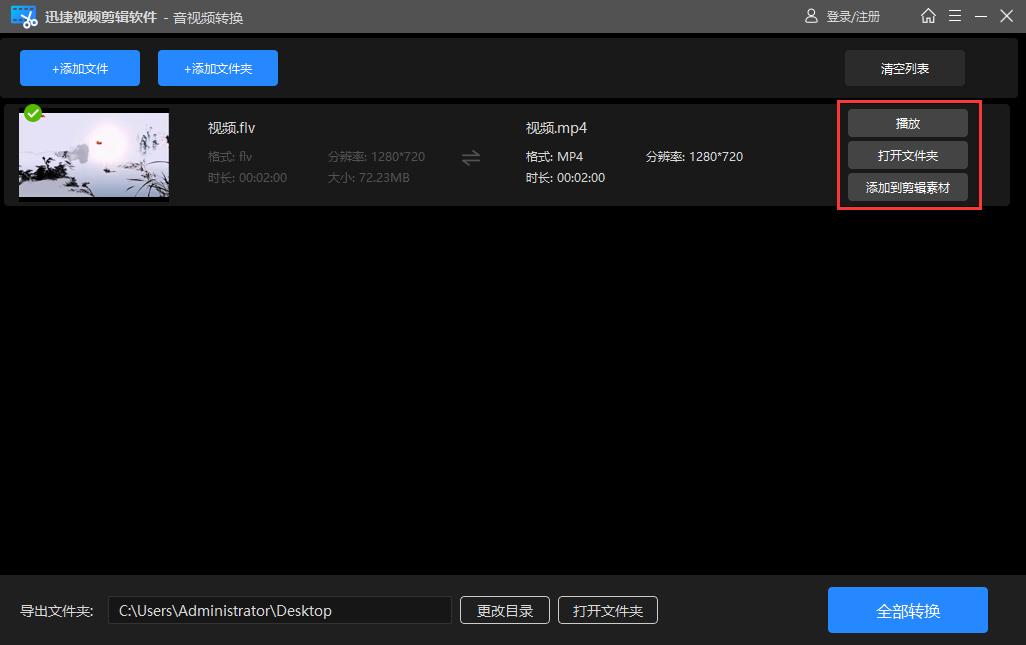
Task: Click the user account icon
Action: coord(811,16)
